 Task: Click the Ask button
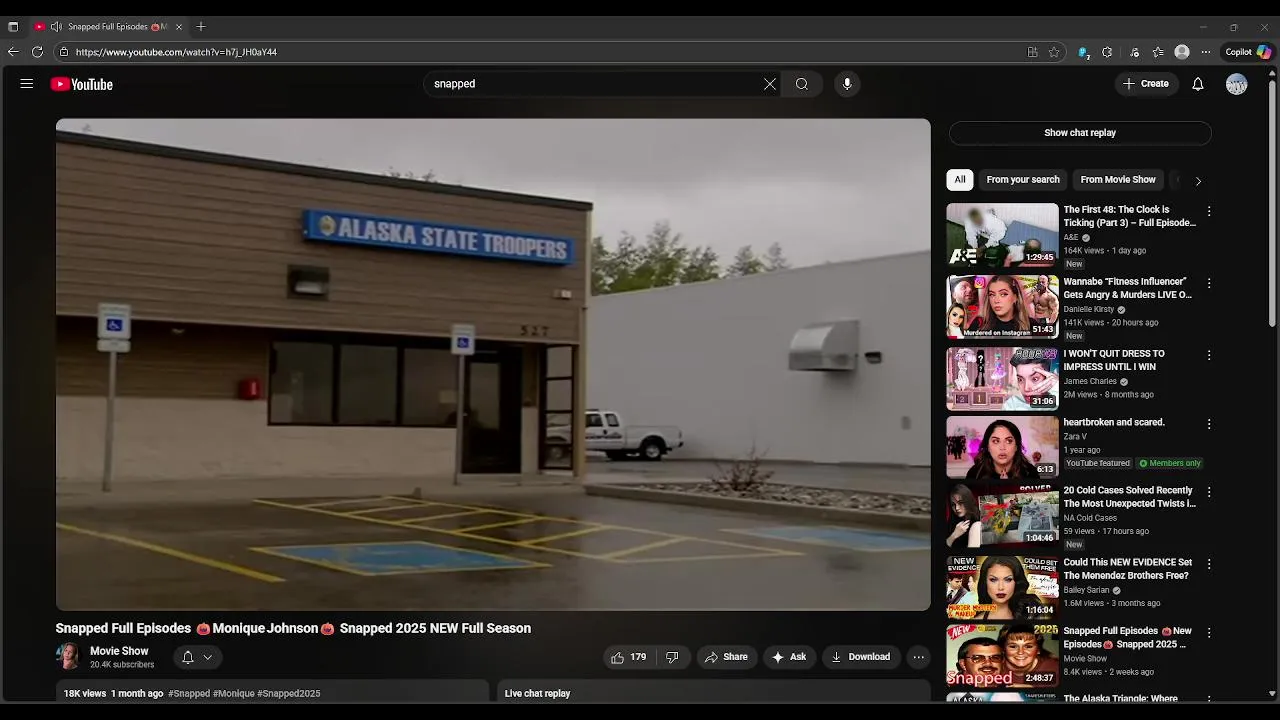click(788, 657)
